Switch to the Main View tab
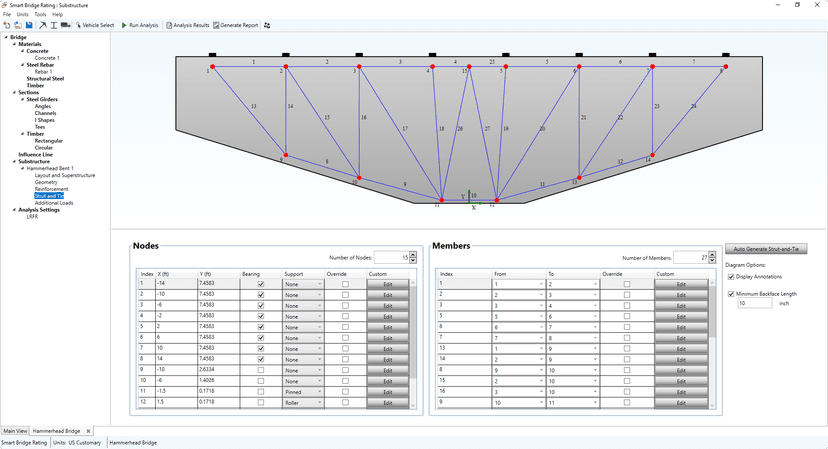Image resolution: width=828 pixels, height=449 pixels. tap(15, 431)
